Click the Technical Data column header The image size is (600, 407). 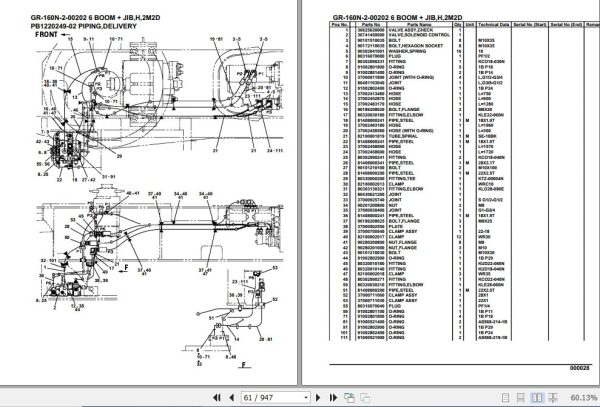click(493, 24)
